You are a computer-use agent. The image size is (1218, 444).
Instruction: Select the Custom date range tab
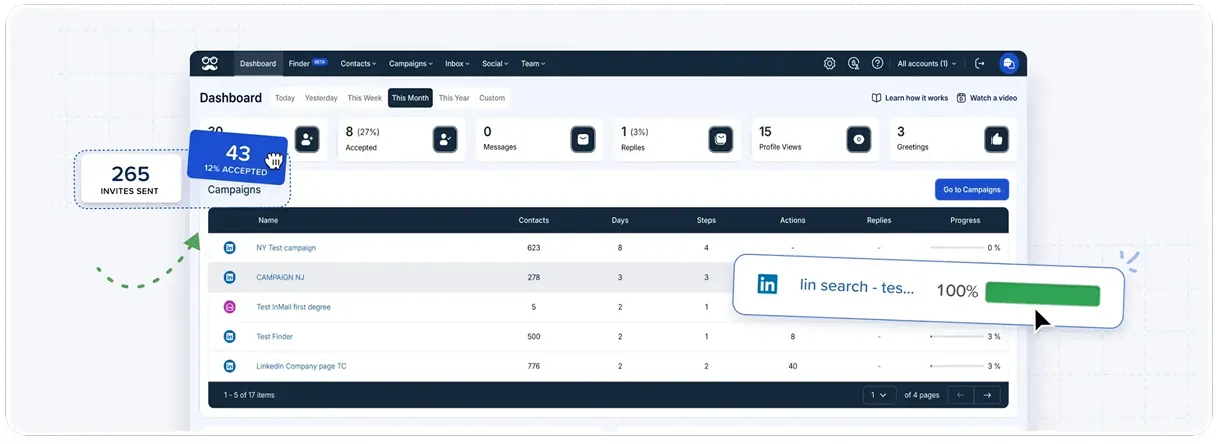pyautogui.click(x=492, y=98)
